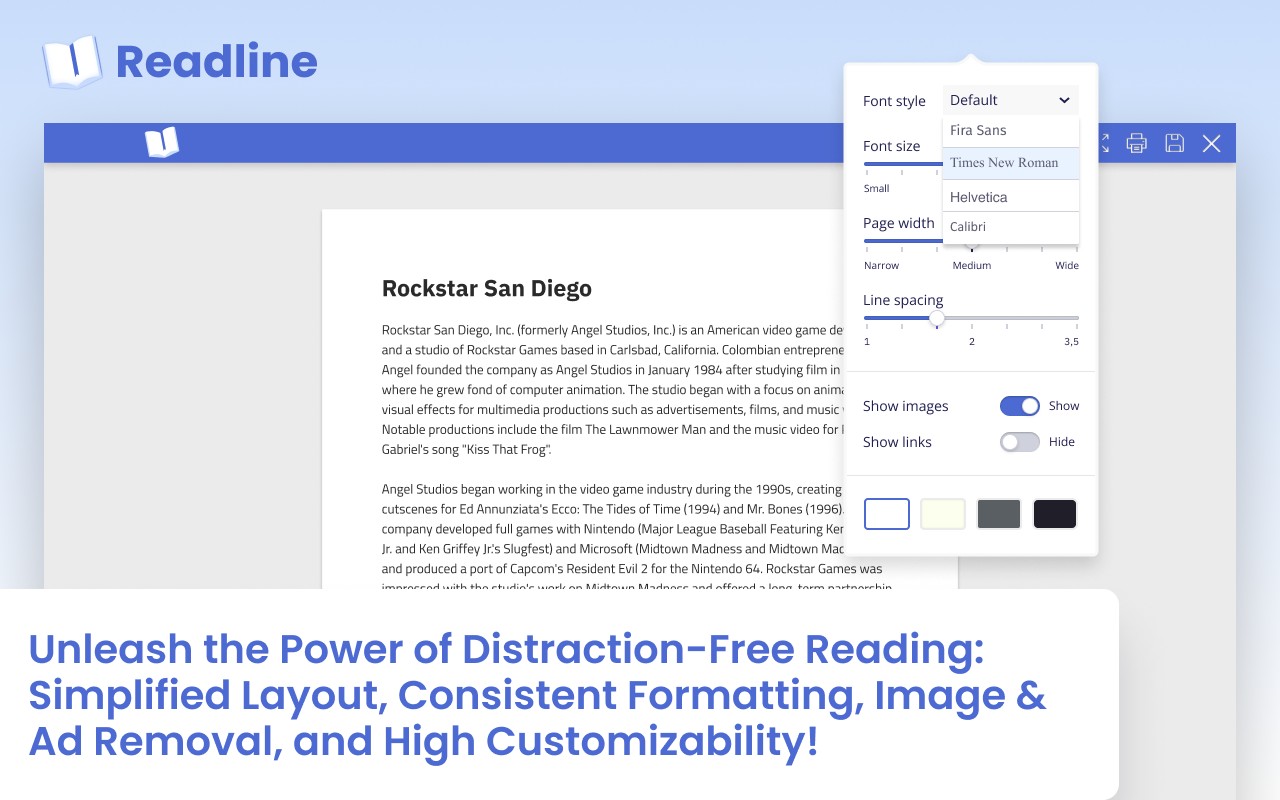
Task: Click the "Show" status text beside images toggle
Action: click(1064, 406)
